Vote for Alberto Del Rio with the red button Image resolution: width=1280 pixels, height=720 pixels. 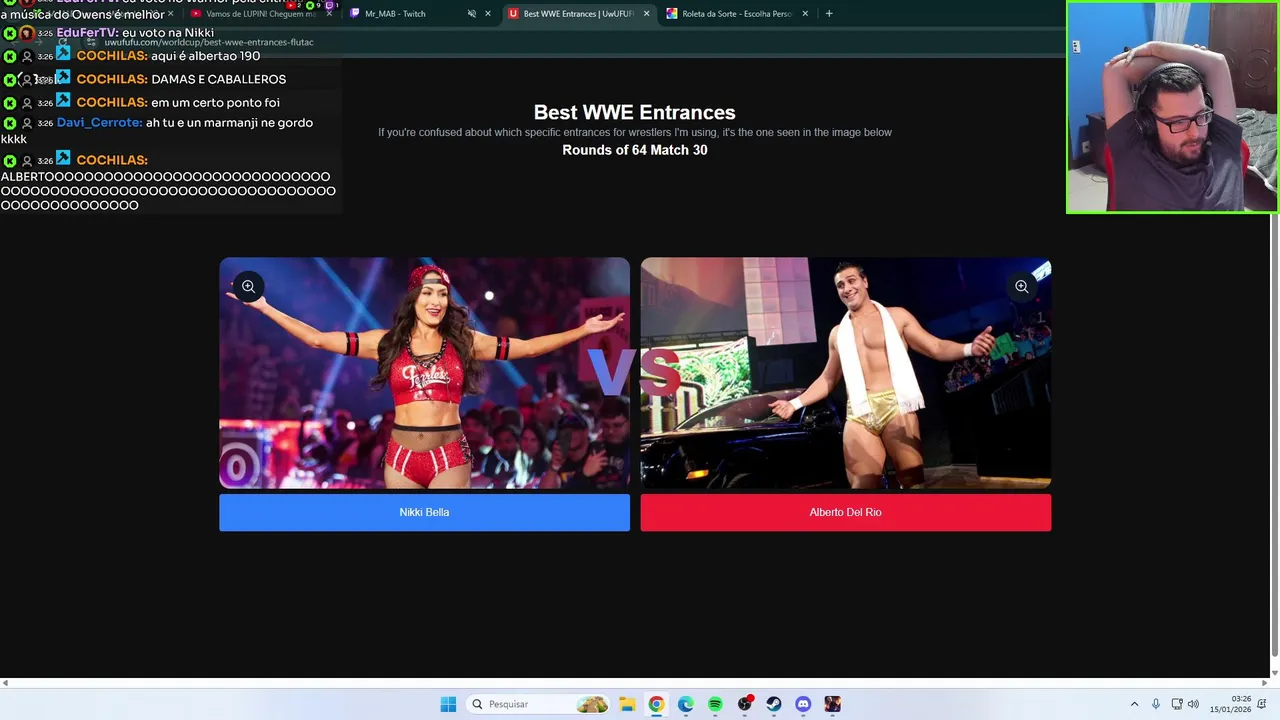coord(845,512)
